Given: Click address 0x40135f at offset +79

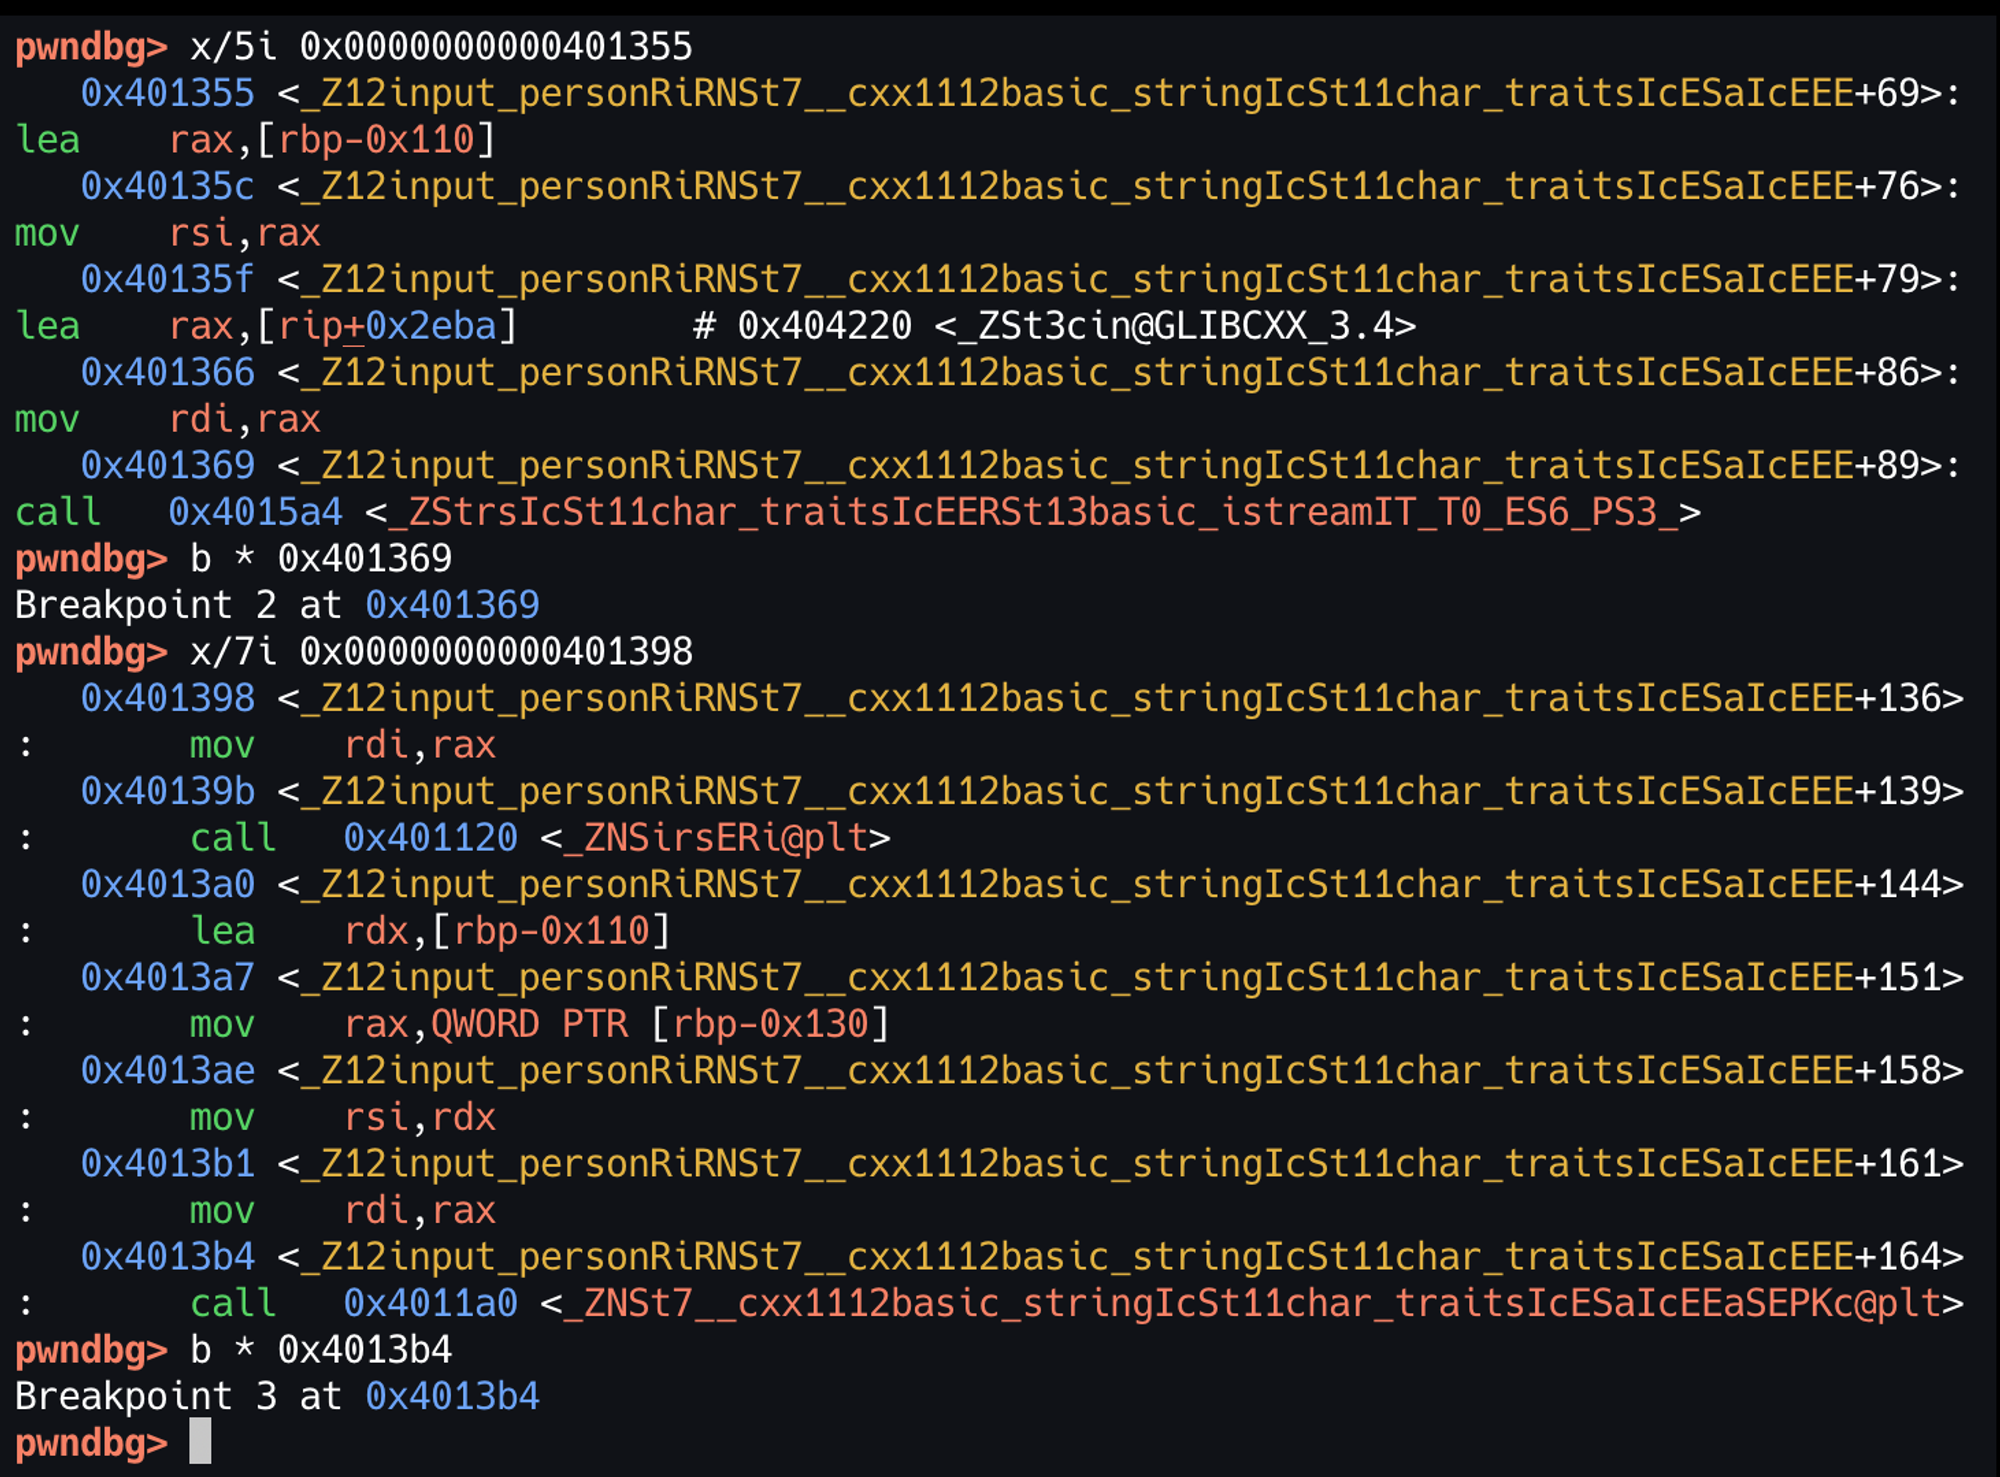Looking at the screenshot, I should point(167,279).
